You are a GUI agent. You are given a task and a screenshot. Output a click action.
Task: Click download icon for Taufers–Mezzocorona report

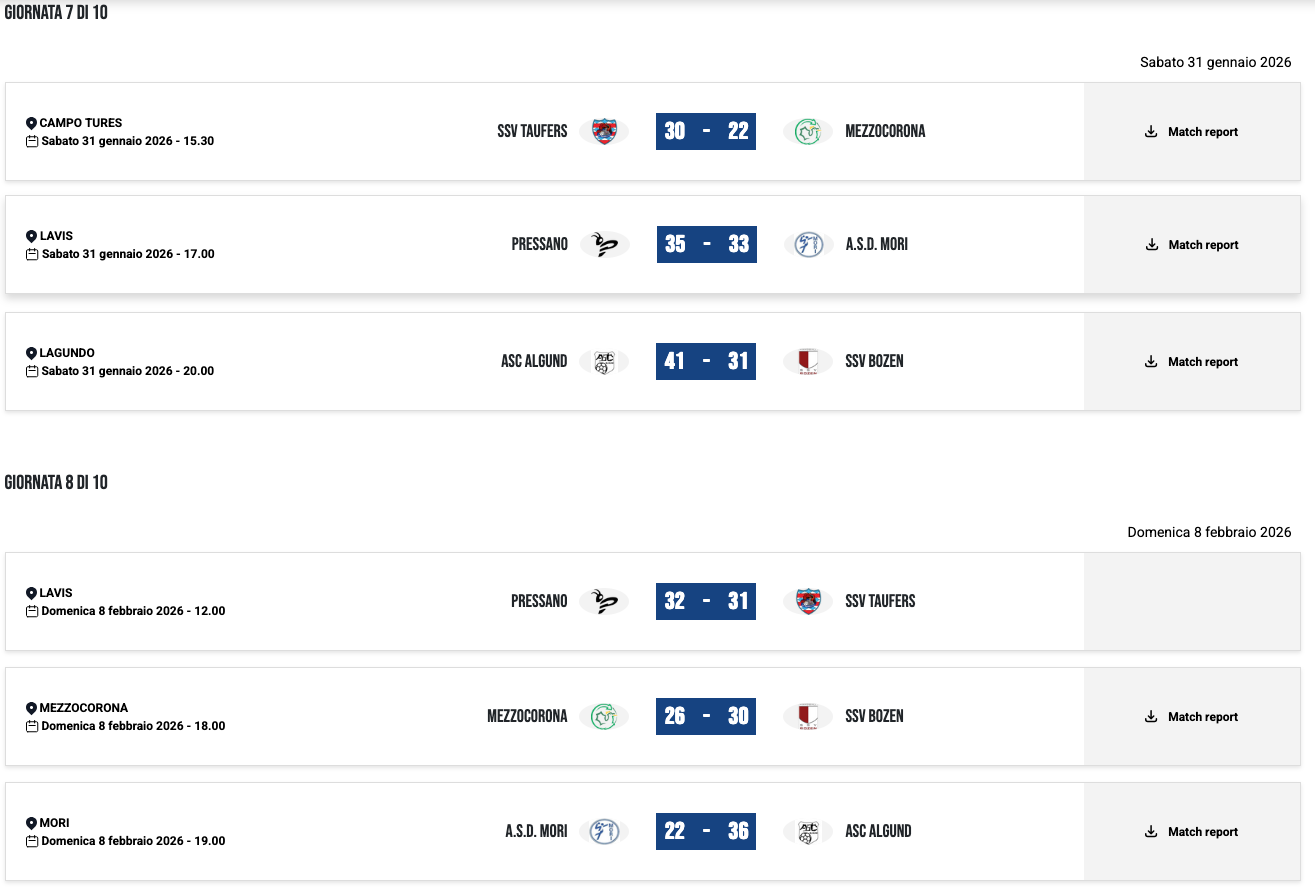pos(1151,131)
